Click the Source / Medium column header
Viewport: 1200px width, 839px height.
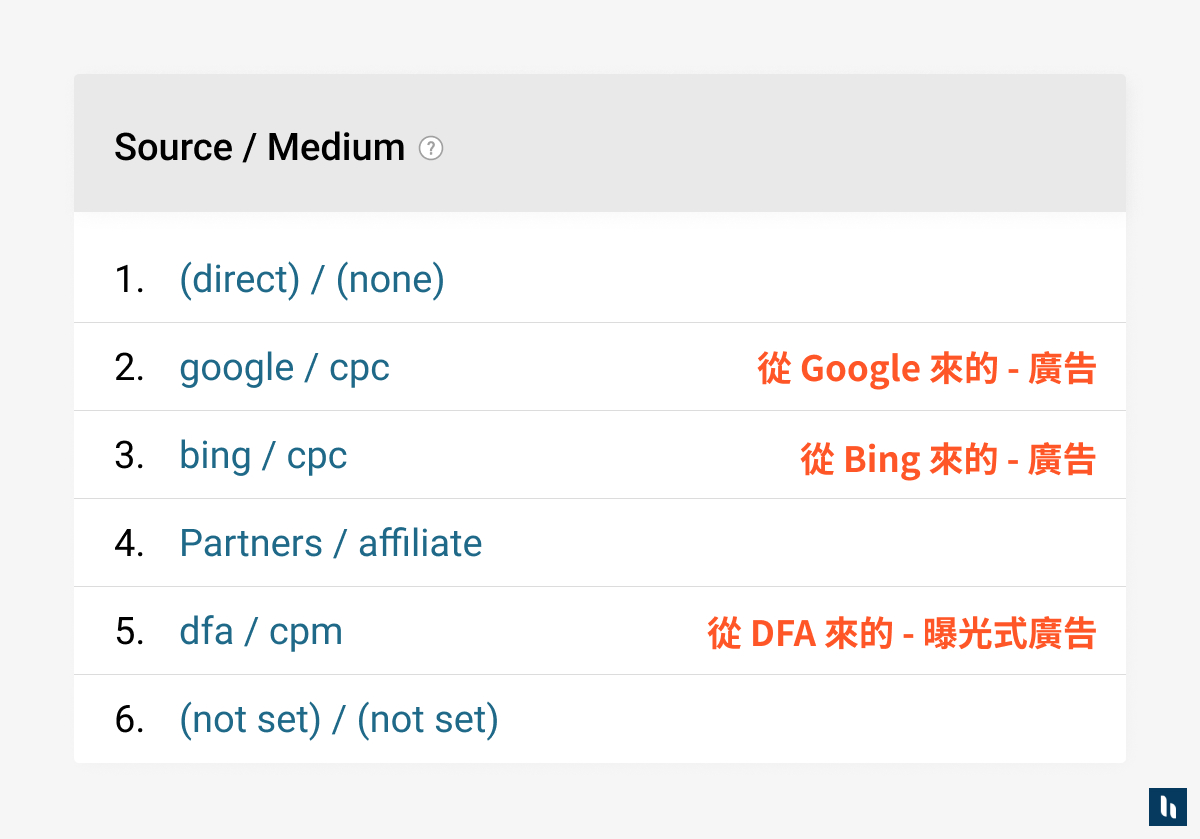point(259,147)
